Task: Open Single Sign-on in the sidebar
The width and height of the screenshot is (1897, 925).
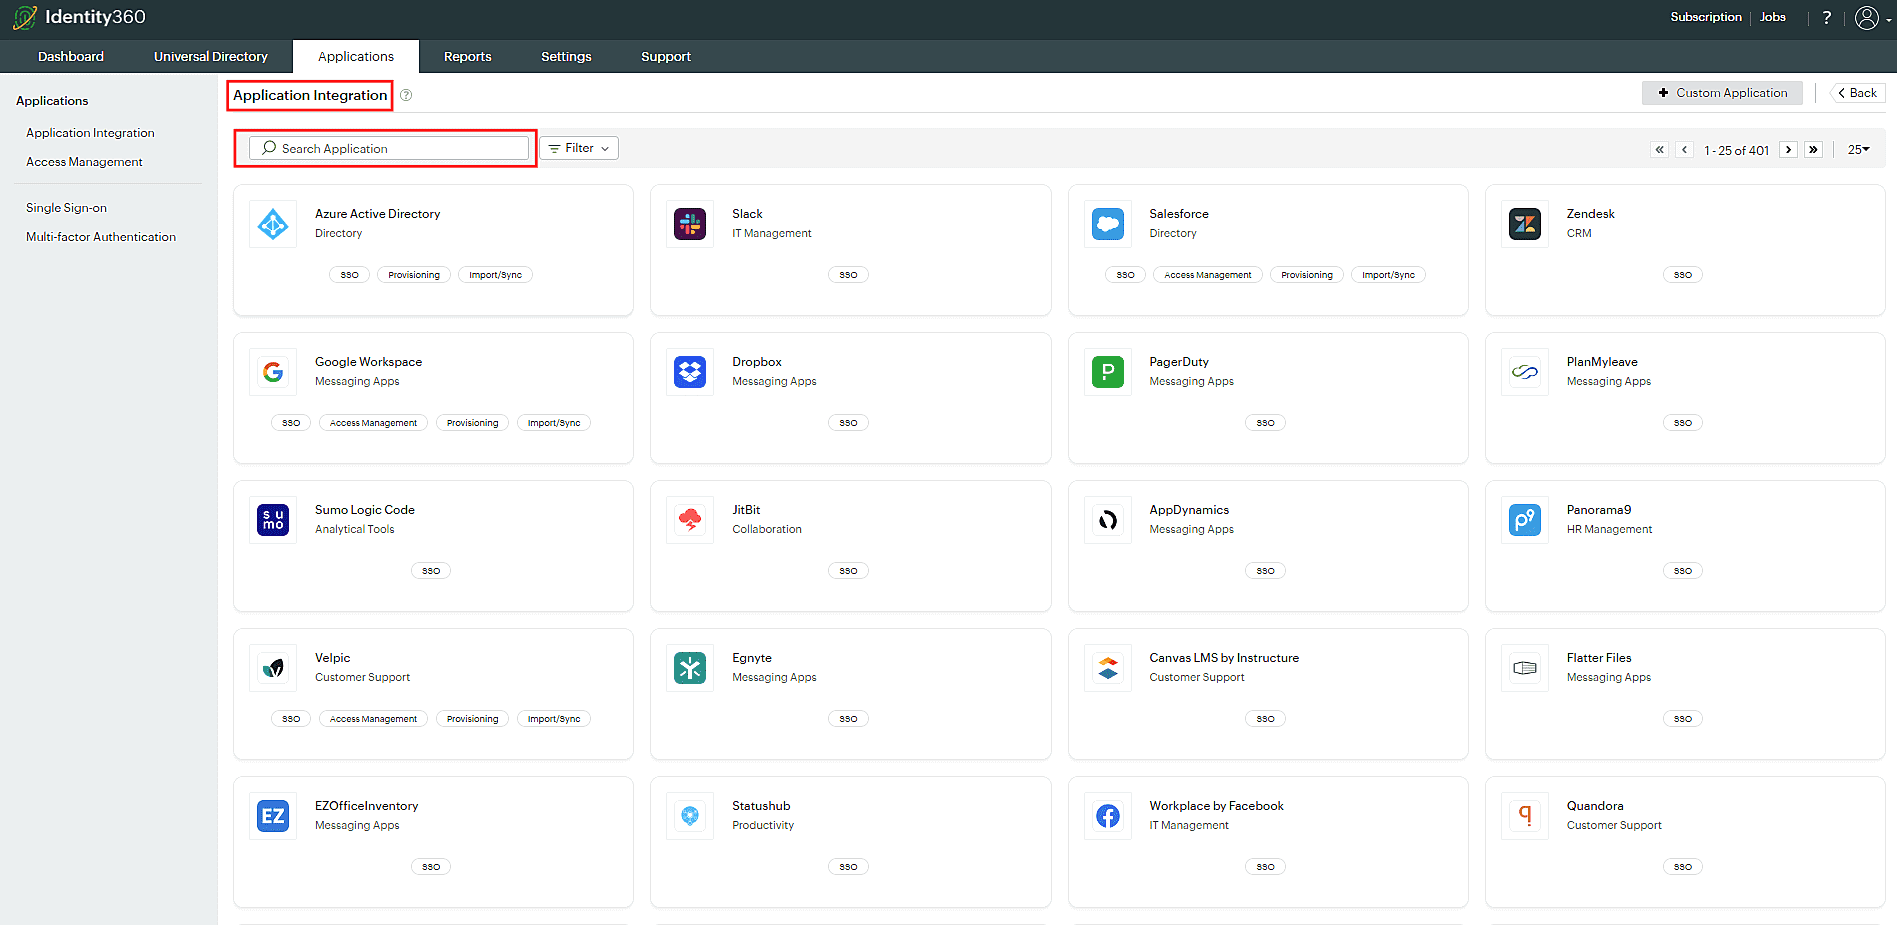Action: [66, 208]
